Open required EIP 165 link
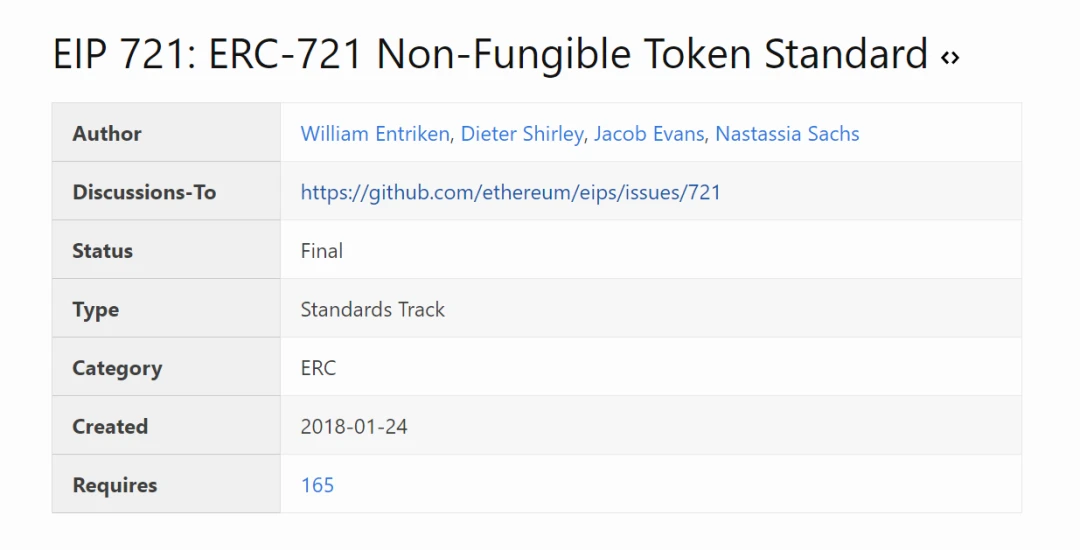 [318, 485]
